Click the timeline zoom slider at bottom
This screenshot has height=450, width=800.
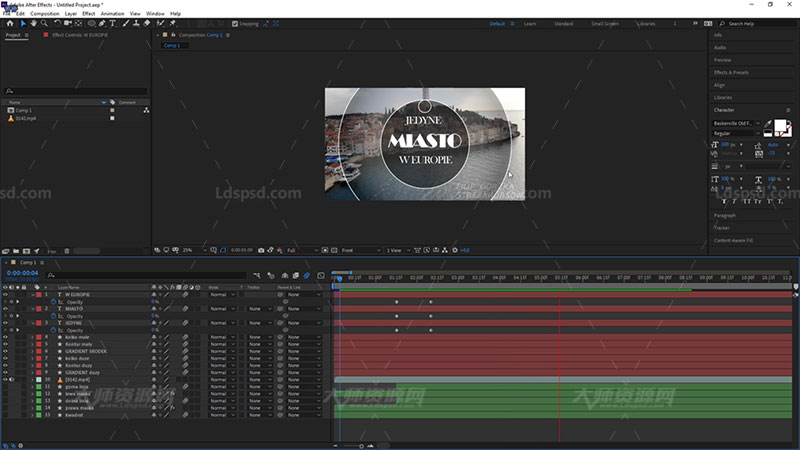pos(361,446)
